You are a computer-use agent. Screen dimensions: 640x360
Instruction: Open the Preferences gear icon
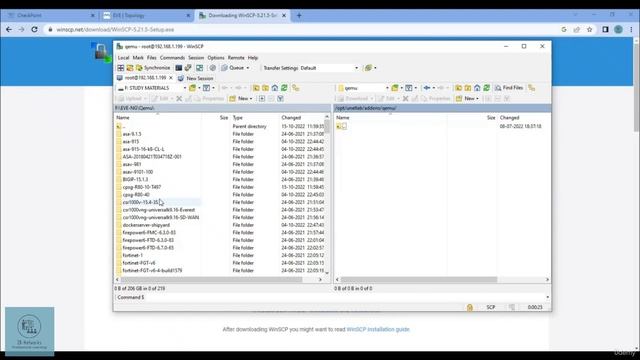tap(213, 68)
